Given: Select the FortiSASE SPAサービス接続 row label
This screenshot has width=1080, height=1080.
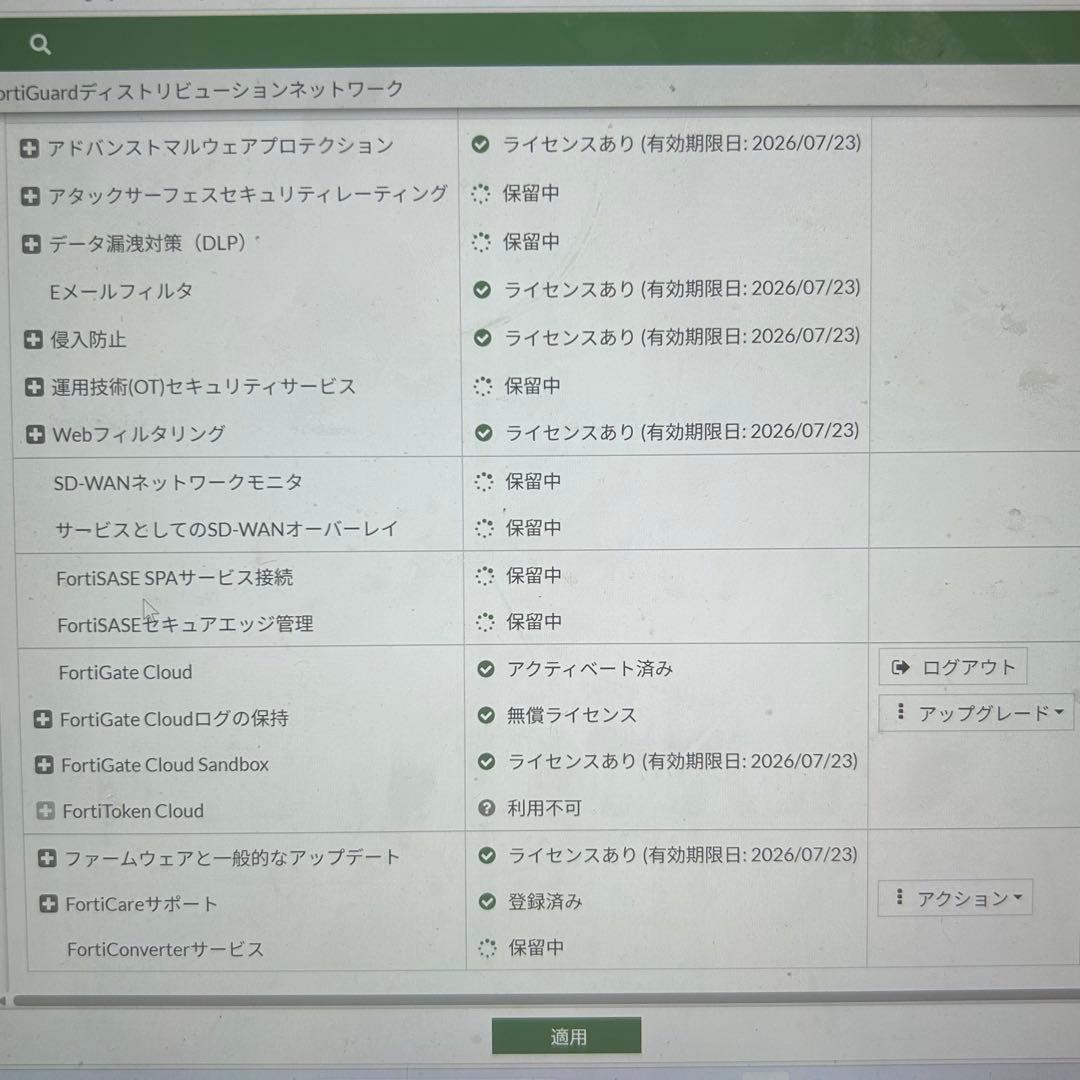Looking at the screenshot, I should point(175,578).
